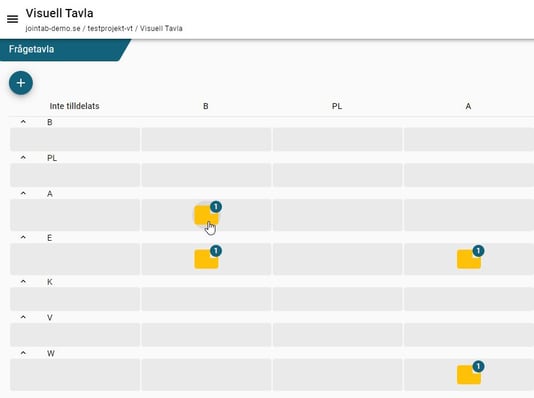Collapse the B row
This screenshot has height=398, width=534.
(23, 122)
